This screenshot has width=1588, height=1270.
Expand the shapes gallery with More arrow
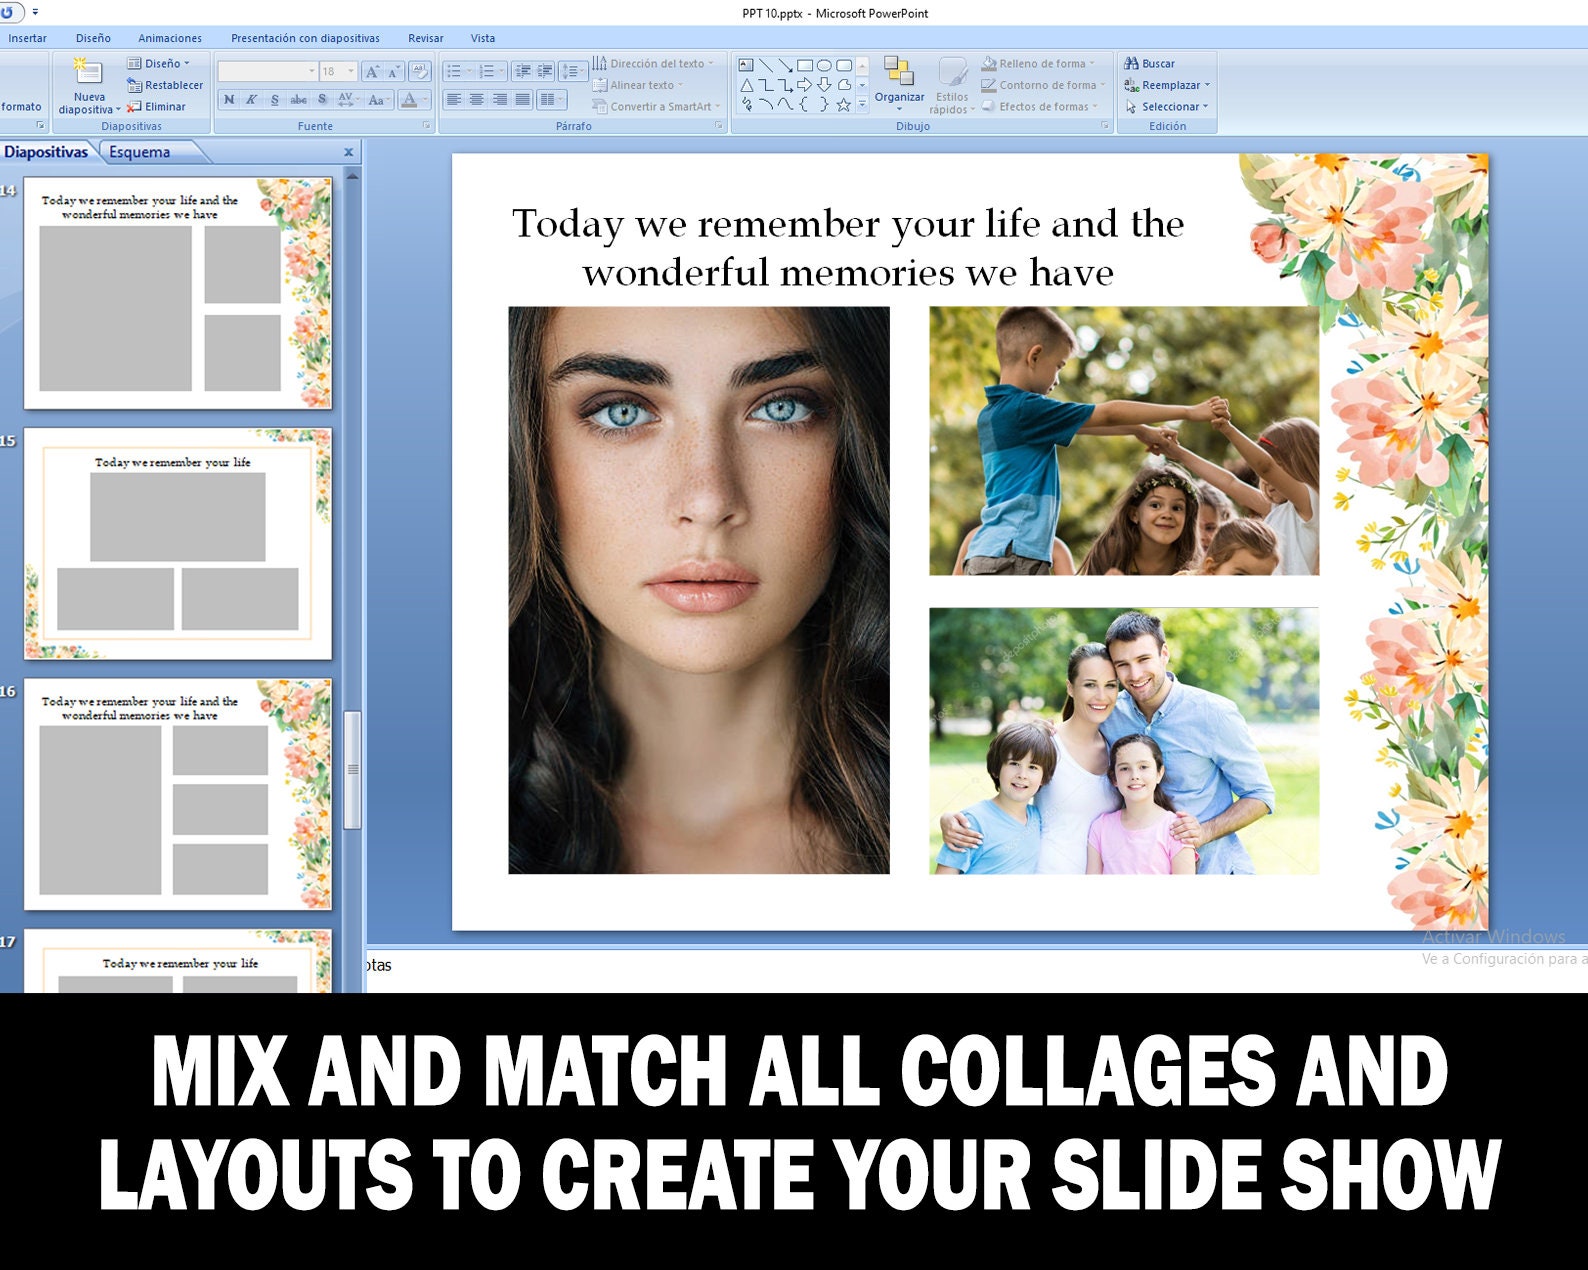click(862, 104)
